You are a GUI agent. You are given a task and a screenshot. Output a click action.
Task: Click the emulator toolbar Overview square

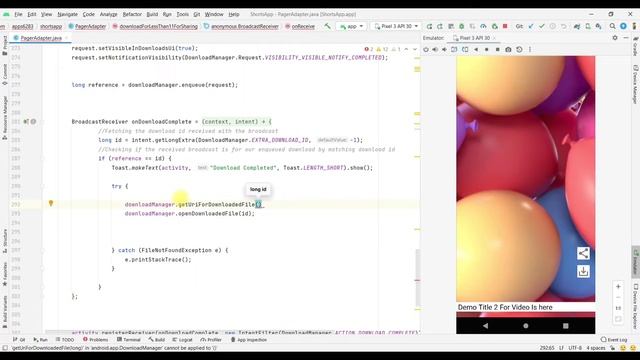click(497, 49)
